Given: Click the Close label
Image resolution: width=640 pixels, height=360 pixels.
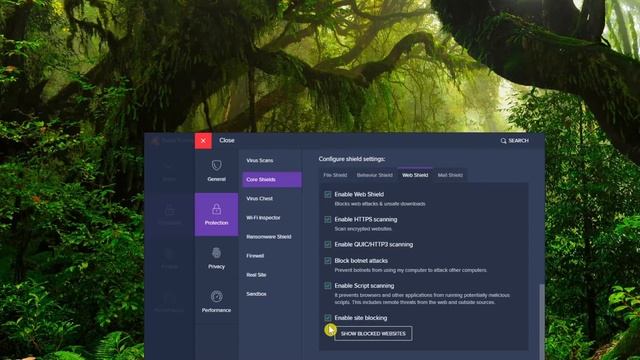Looking at the screenshot, I should 227,140.
